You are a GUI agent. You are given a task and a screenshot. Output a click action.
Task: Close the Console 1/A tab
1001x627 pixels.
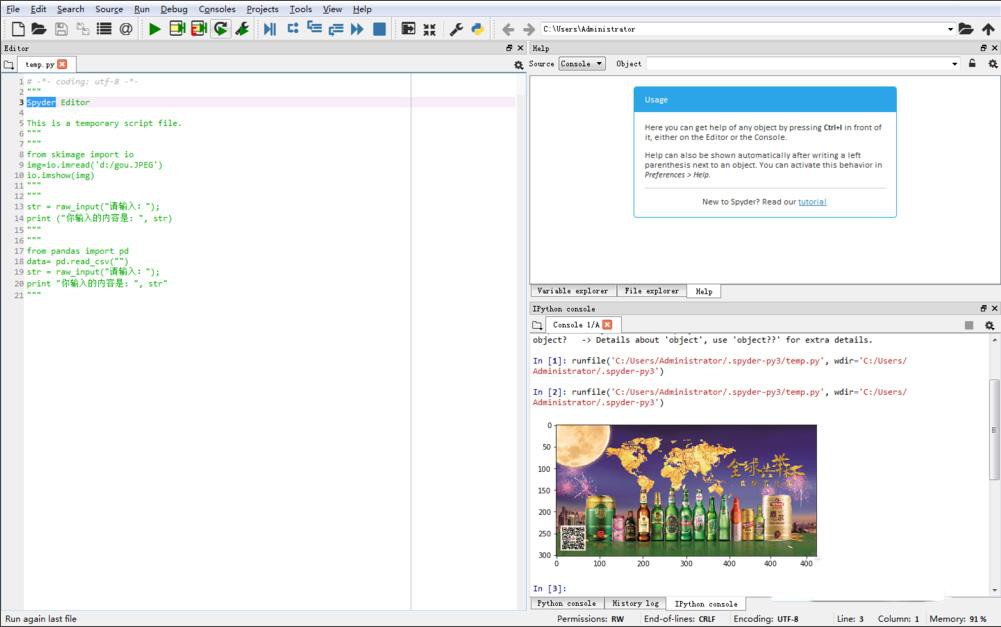coord(607,325)
